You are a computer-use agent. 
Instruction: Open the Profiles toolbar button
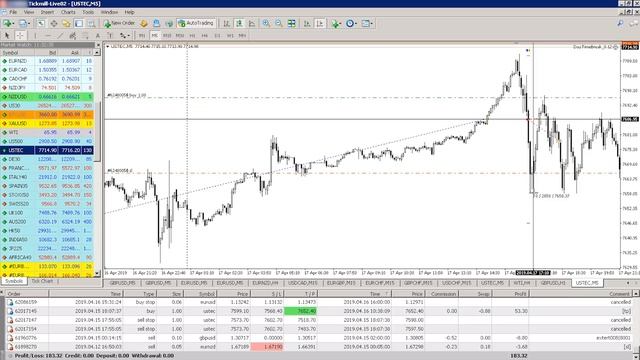tap(24, 24)
